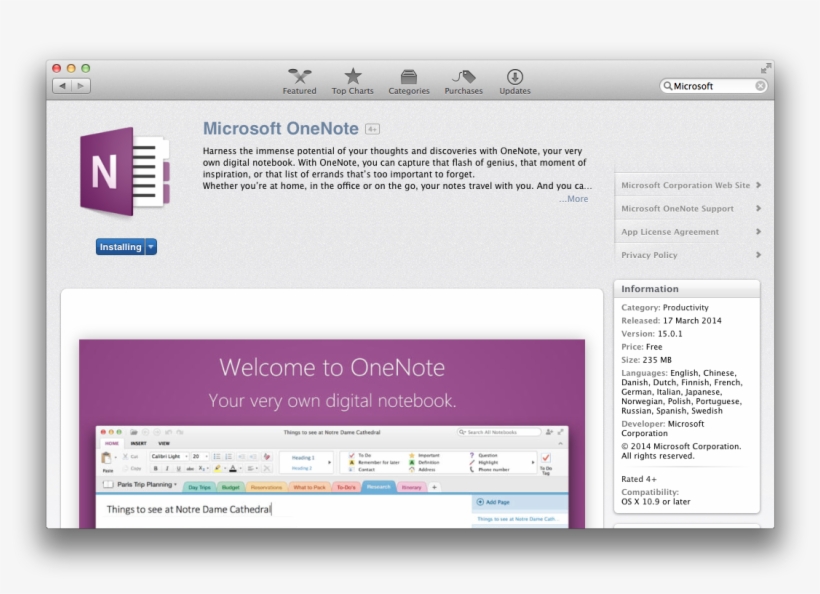Open Top Charts star icon
This screenshot has width=820, height=594.
coord(353,77)
